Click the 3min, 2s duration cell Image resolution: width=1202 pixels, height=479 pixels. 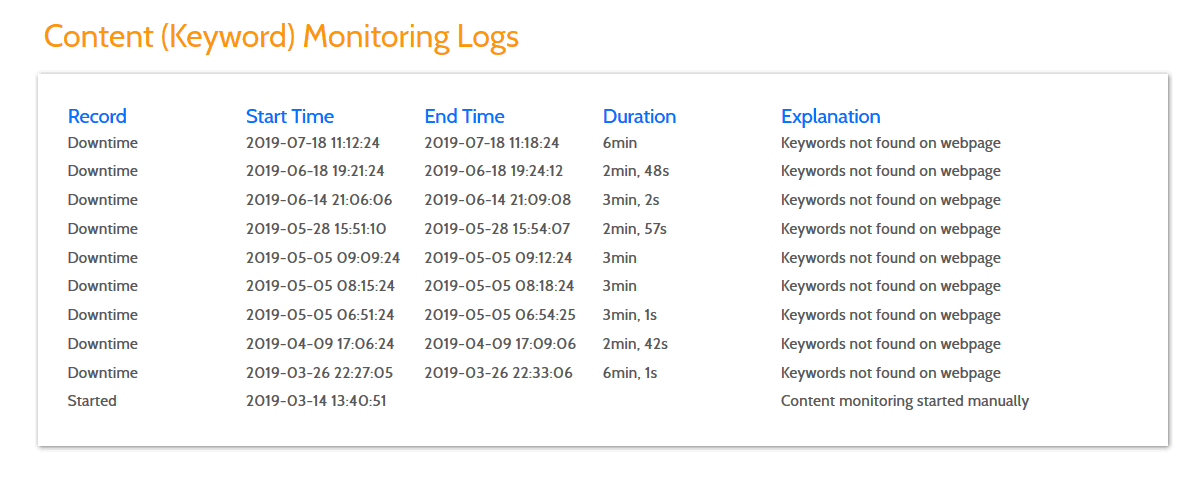(631, 200)
